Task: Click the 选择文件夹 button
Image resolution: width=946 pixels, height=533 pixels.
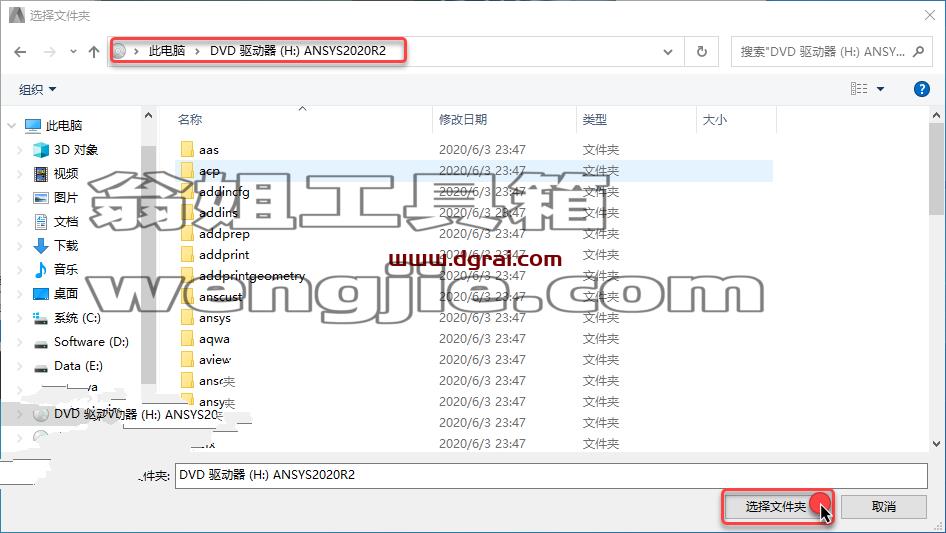Action: click(776, 506)
